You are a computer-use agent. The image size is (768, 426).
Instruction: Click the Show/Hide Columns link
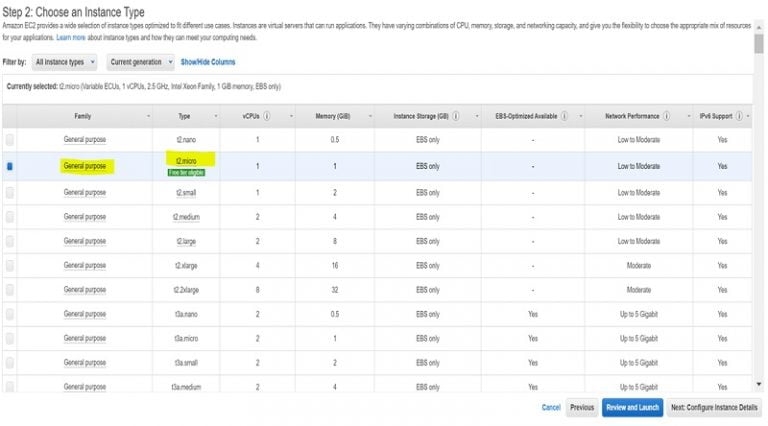[x=208, y=62]
